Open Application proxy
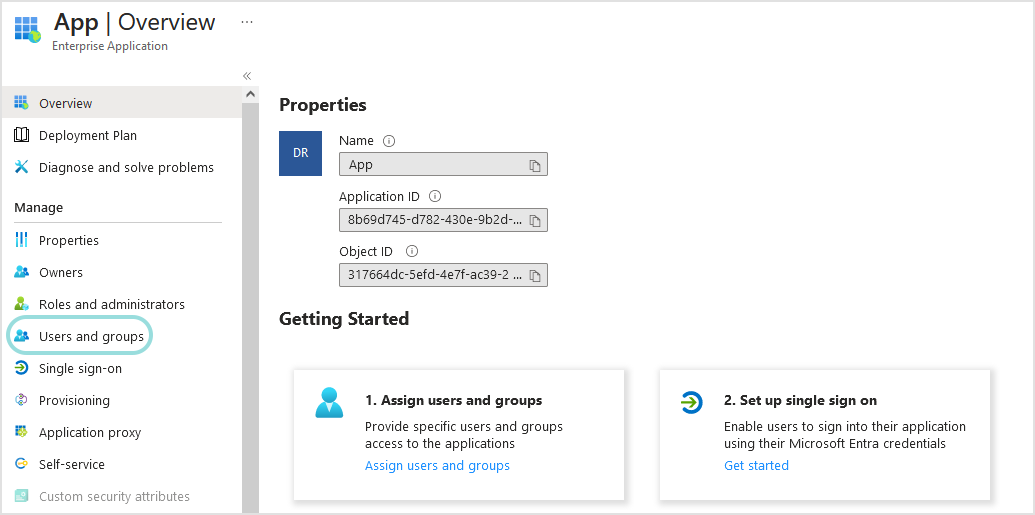 click(x=90, y=432)
